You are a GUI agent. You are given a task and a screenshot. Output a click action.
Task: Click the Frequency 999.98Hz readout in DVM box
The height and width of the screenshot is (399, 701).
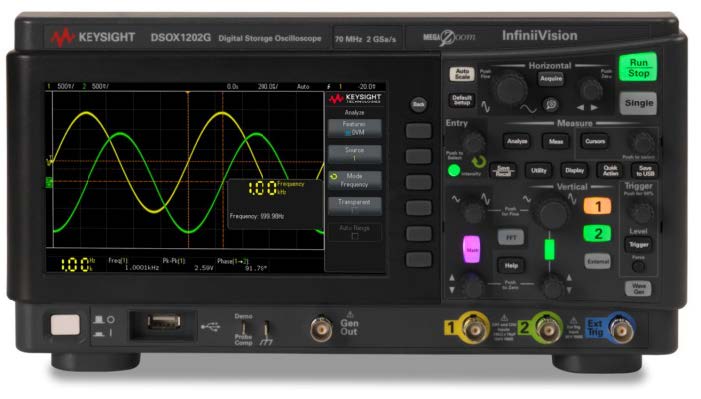pos(257,216)
